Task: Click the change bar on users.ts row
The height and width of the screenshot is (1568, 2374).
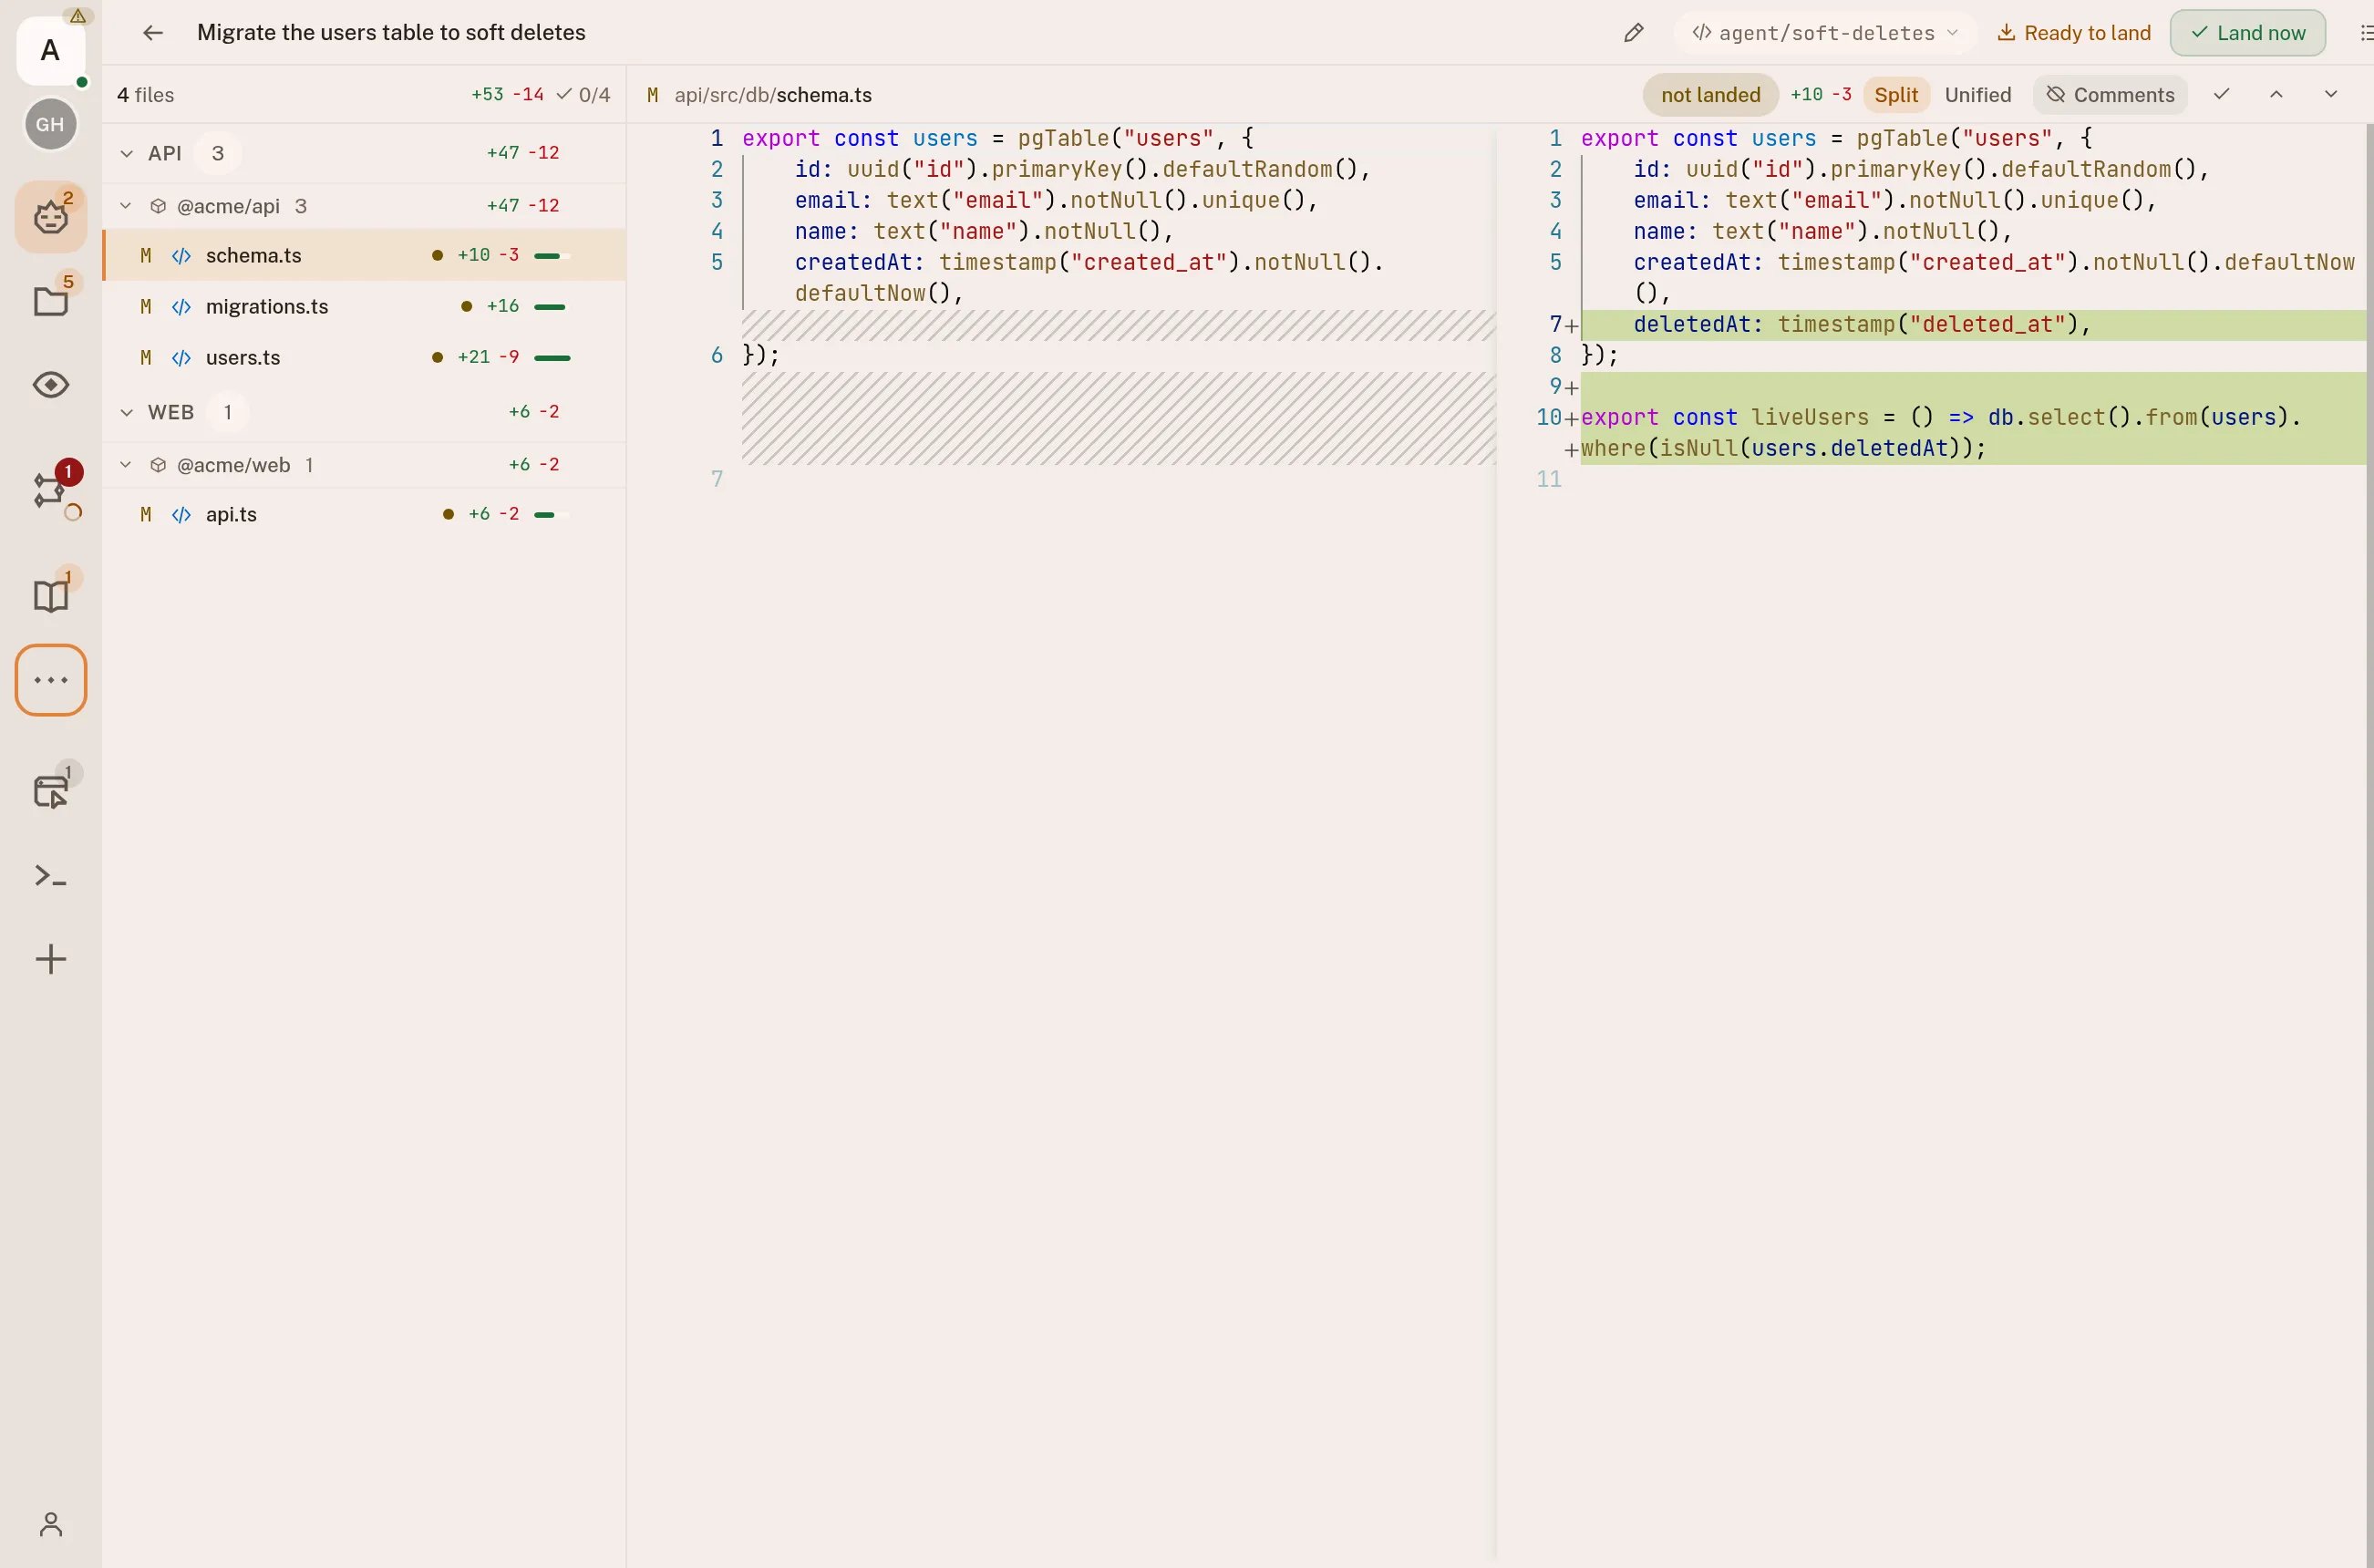Action: [x=552, y=358]
